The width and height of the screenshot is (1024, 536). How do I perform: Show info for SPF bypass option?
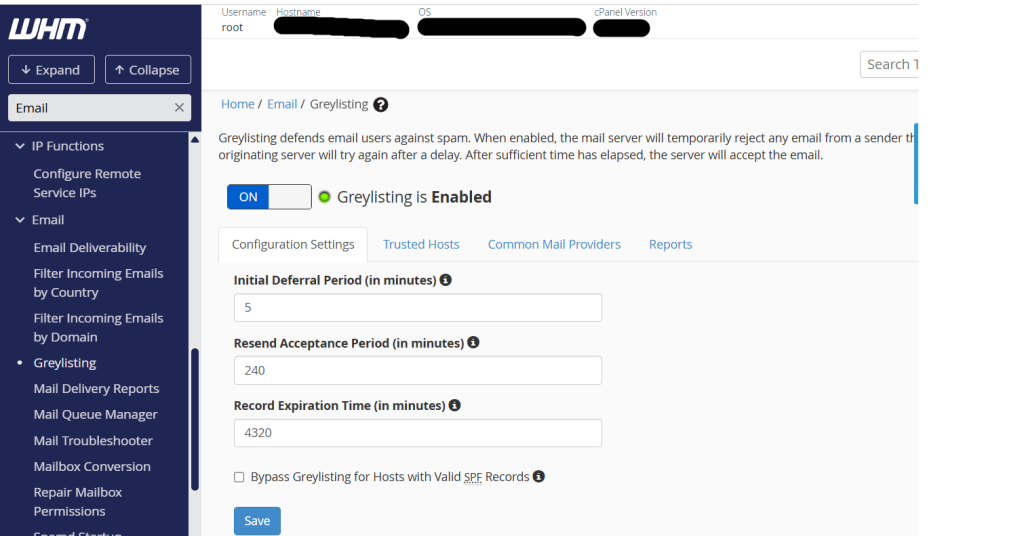(538, 477)
